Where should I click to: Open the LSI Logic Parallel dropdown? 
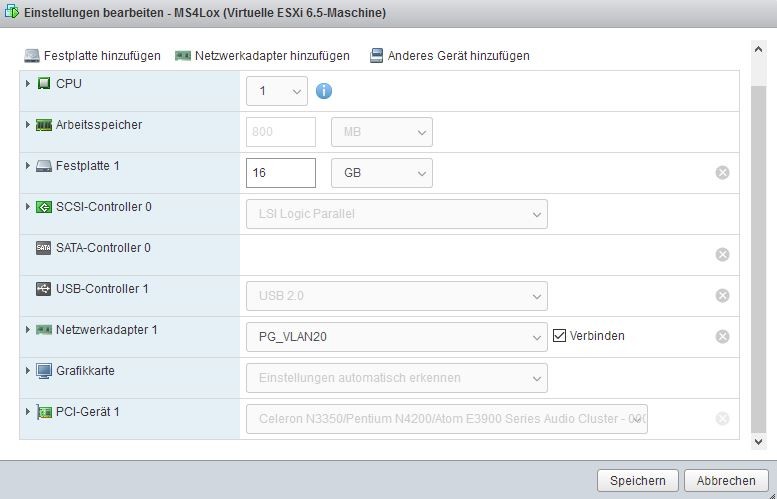click(396, 214)
